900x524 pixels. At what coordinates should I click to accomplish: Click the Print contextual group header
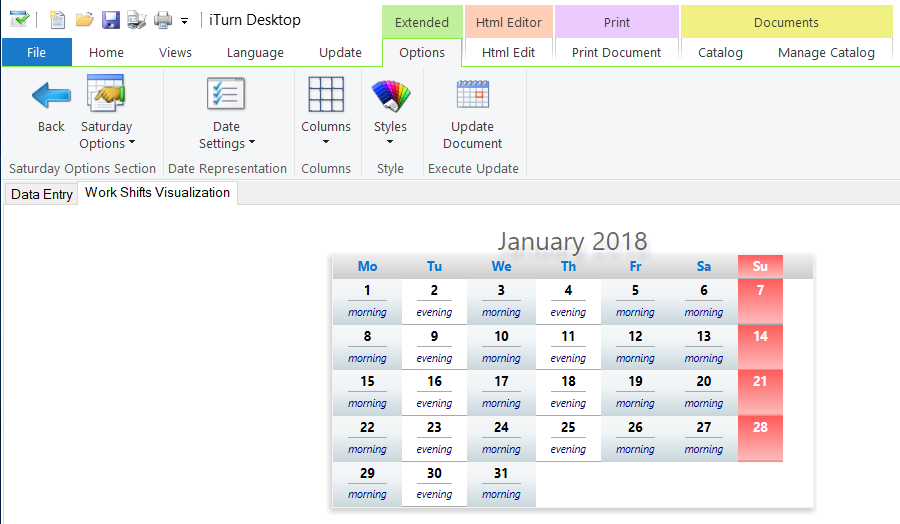(616, 22)
